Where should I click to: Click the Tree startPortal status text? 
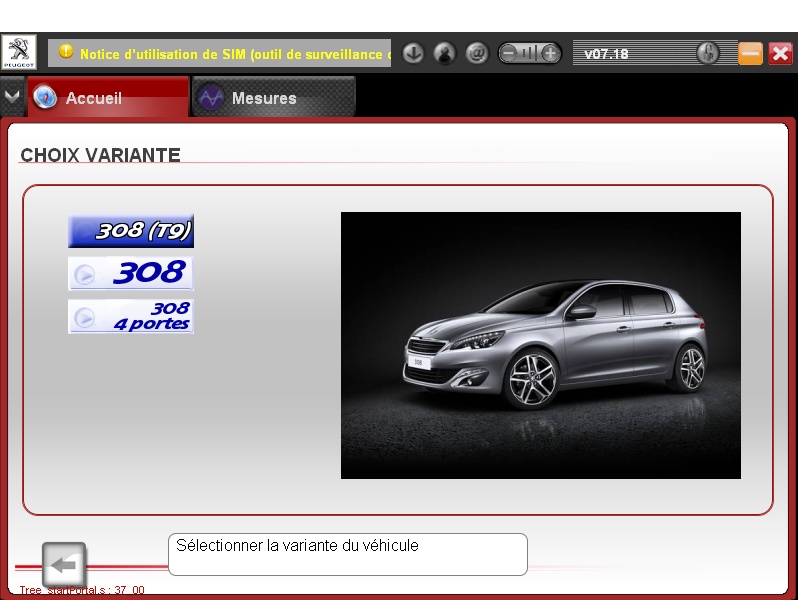point(82,590)
